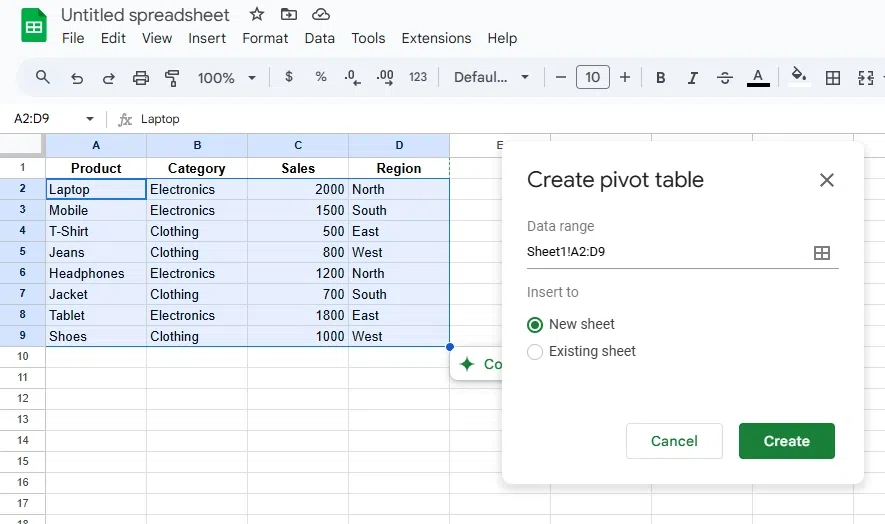Screen dimensions: 885x524
Task: Open the borders tool
Action: tap(832, 78)
